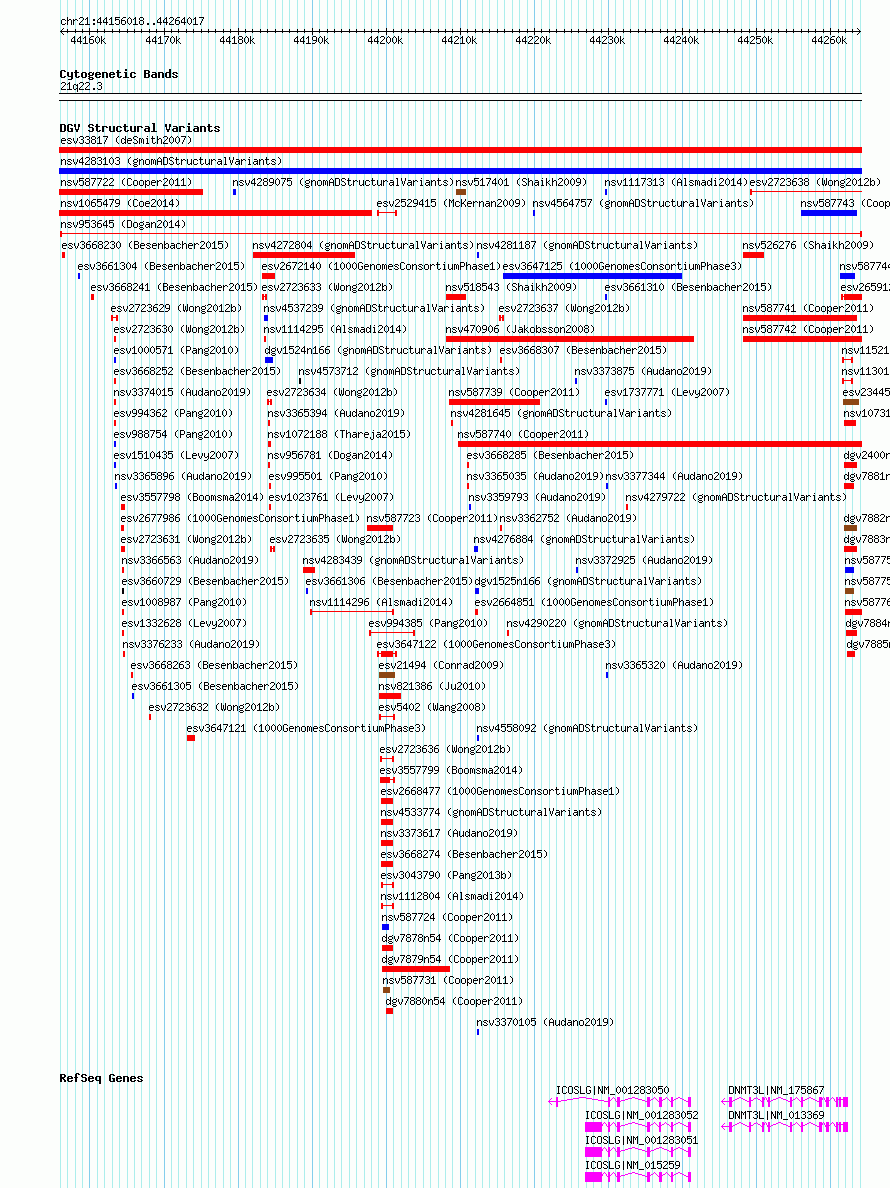Select esv3043790 (Pang2013b) entry
This screenshot has width=890, height=1188.
(x=447, y=875)
